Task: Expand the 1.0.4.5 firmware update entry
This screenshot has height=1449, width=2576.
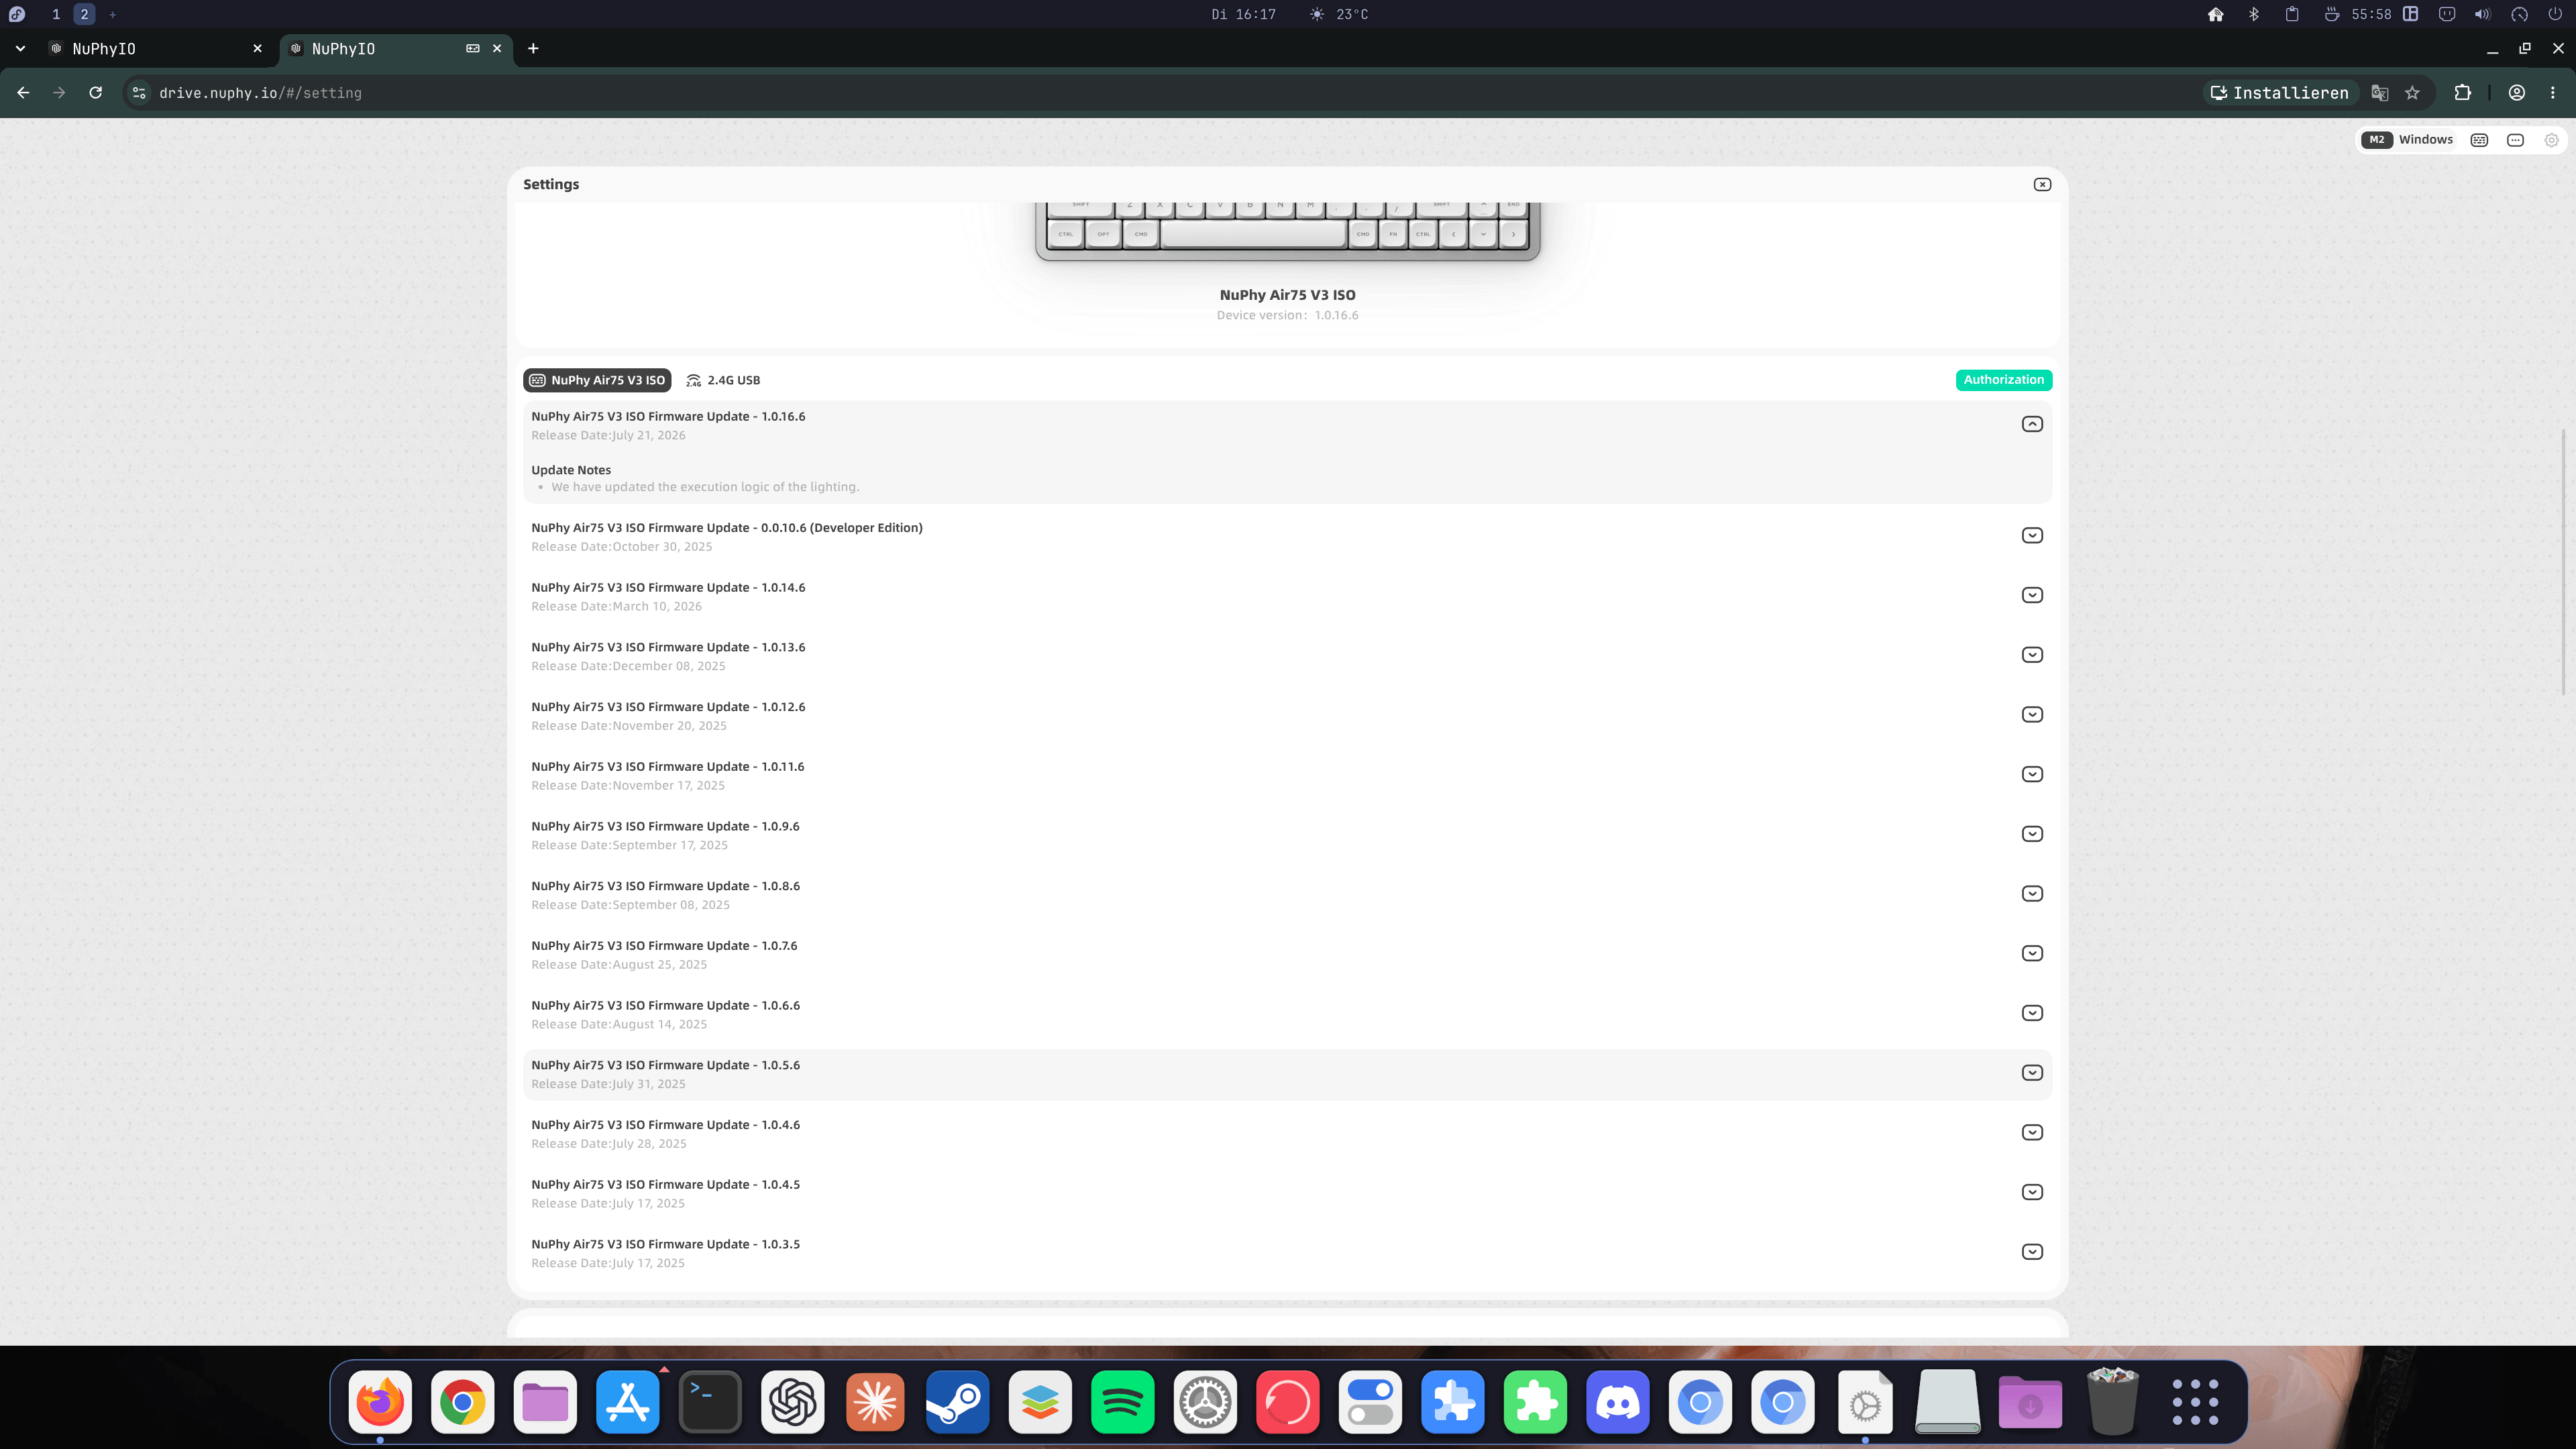Action: pos(2032,1192)
